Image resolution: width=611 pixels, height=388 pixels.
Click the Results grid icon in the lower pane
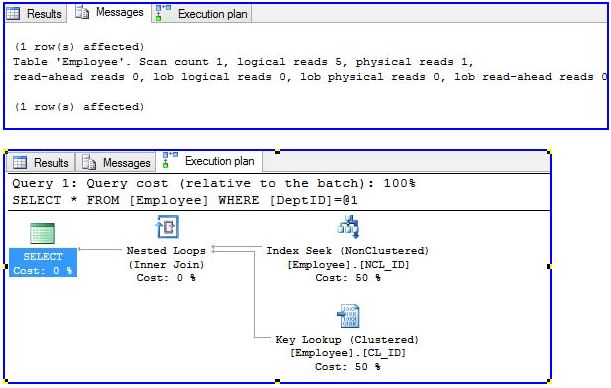click(20, 162)
